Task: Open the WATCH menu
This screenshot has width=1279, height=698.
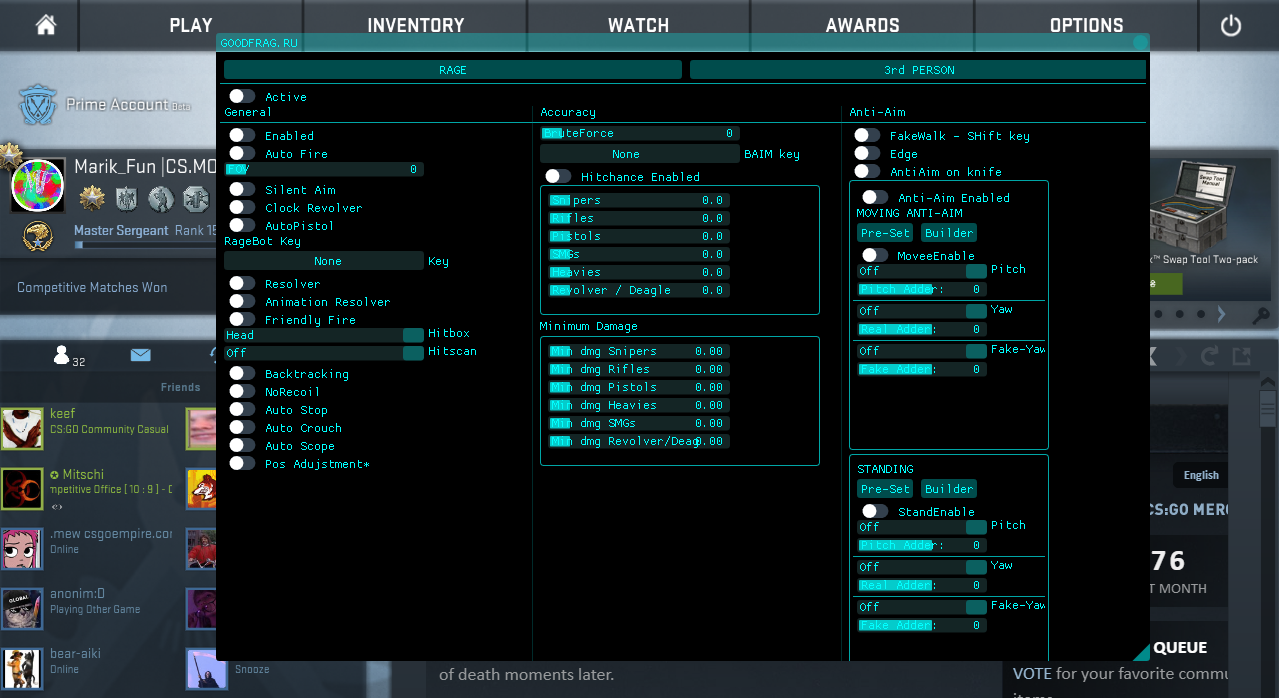Action: [x=638, y=26]
